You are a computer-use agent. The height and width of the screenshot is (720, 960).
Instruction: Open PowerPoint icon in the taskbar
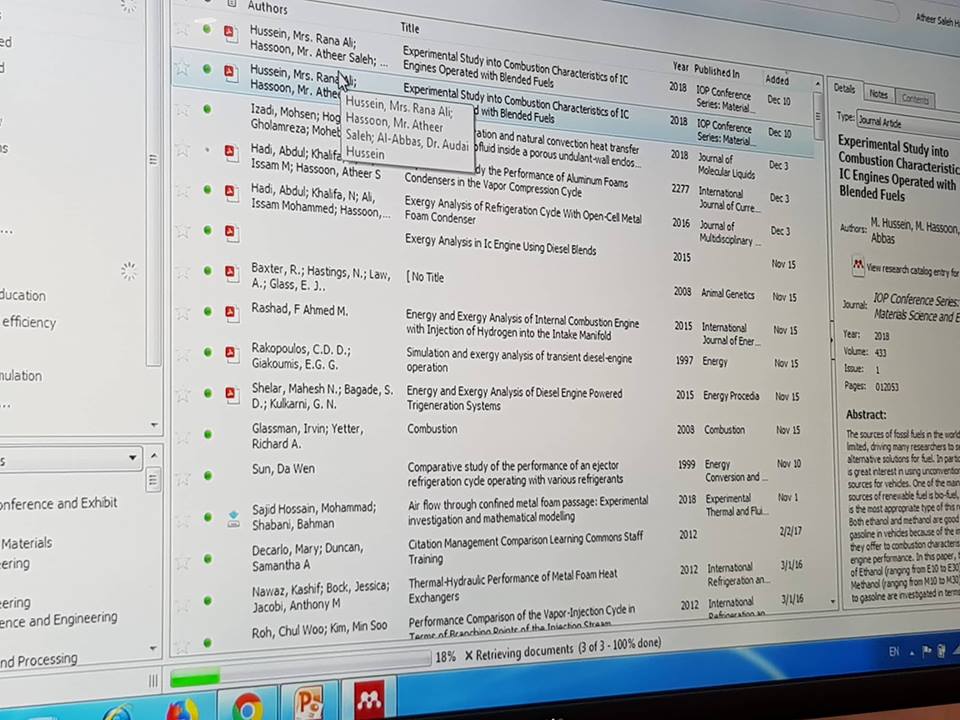click(309, 703)
